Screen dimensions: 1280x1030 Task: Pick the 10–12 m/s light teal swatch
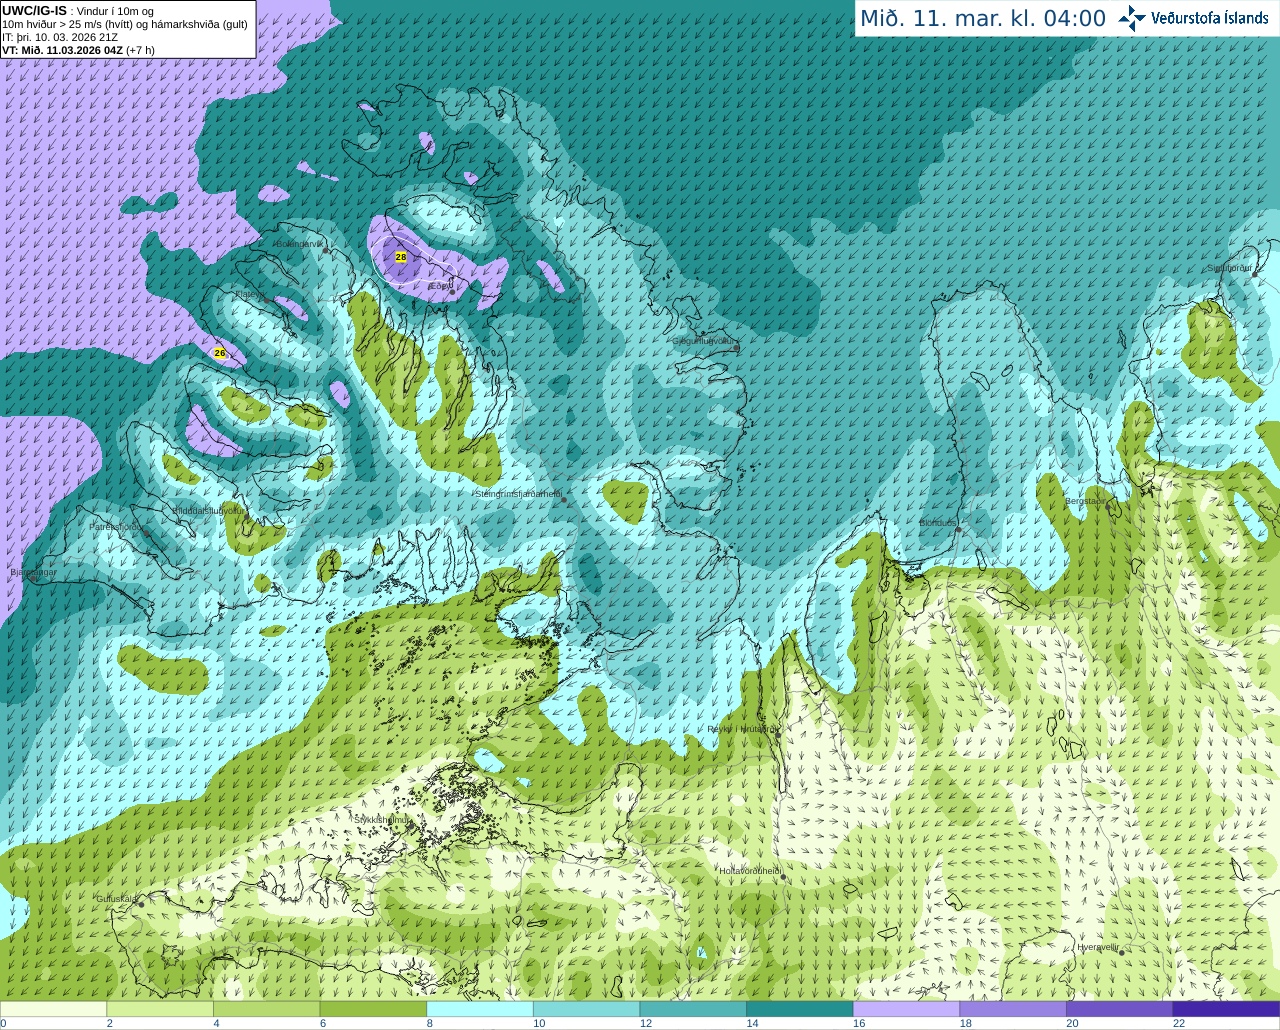tap(587, 1009)
